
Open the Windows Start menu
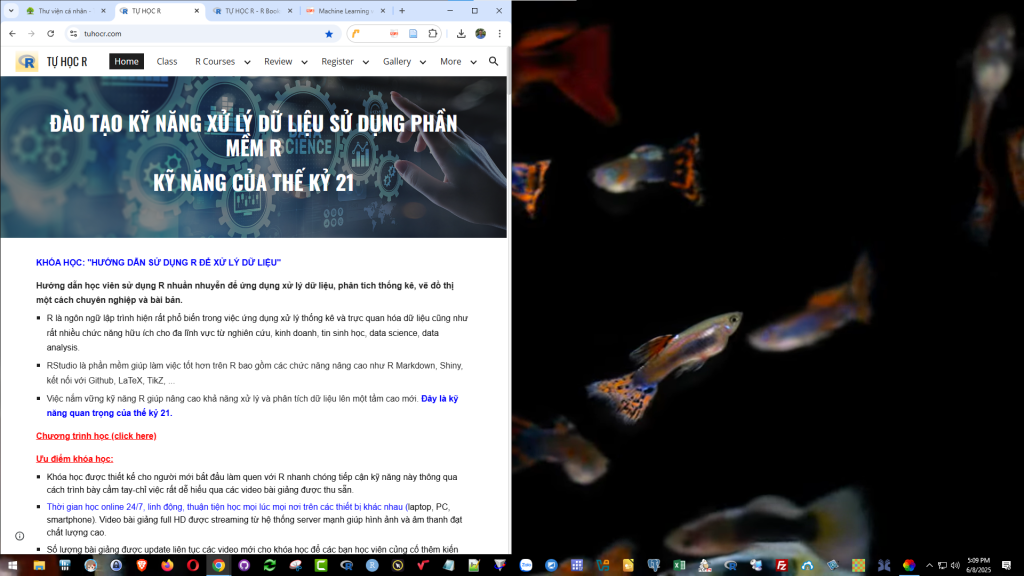point(12,566)
